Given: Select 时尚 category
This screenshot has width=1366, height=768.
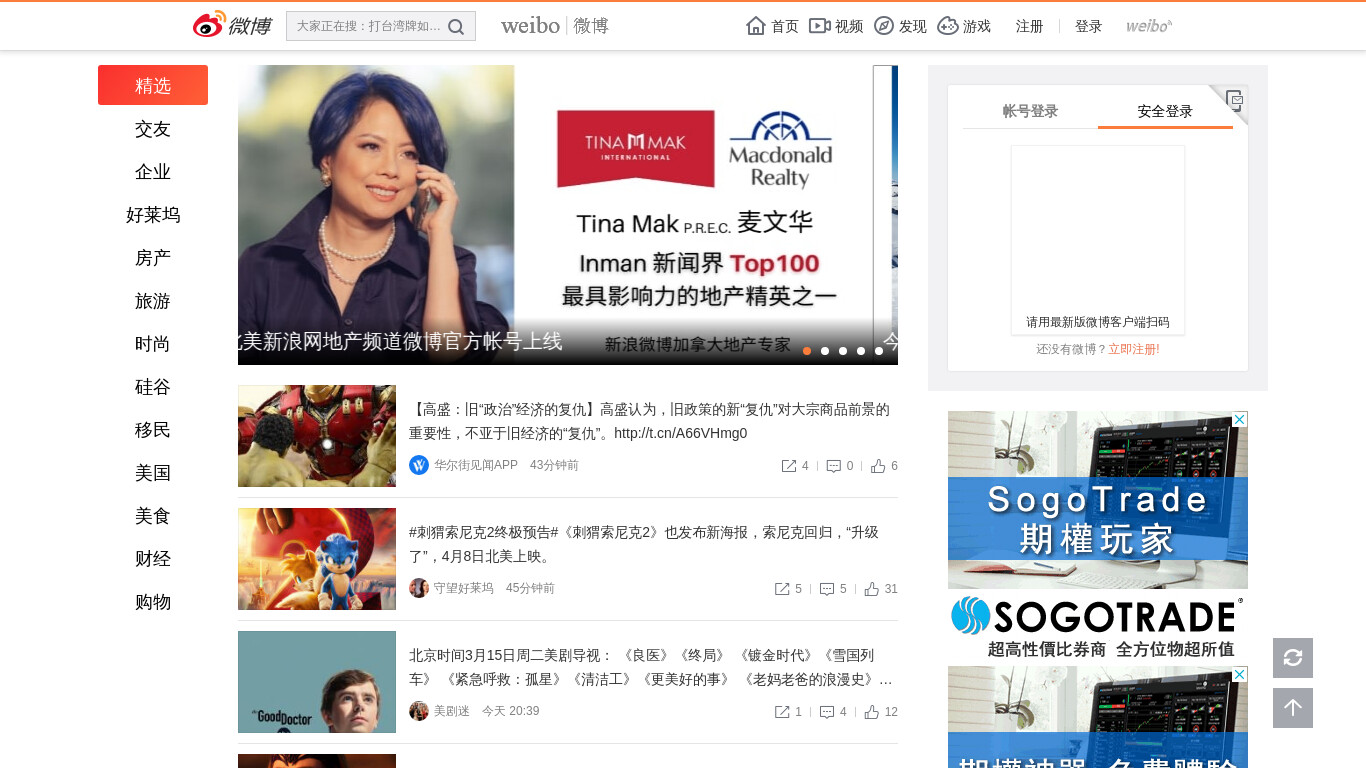Looking at the screenshot, I should click(153, 344).
